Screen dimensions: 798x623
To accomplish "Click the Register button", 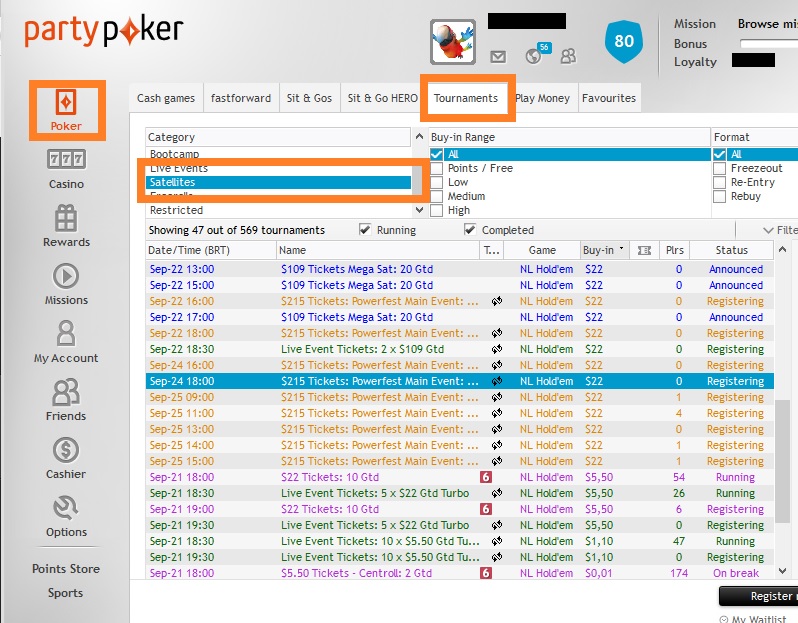I will coord(759,596).
